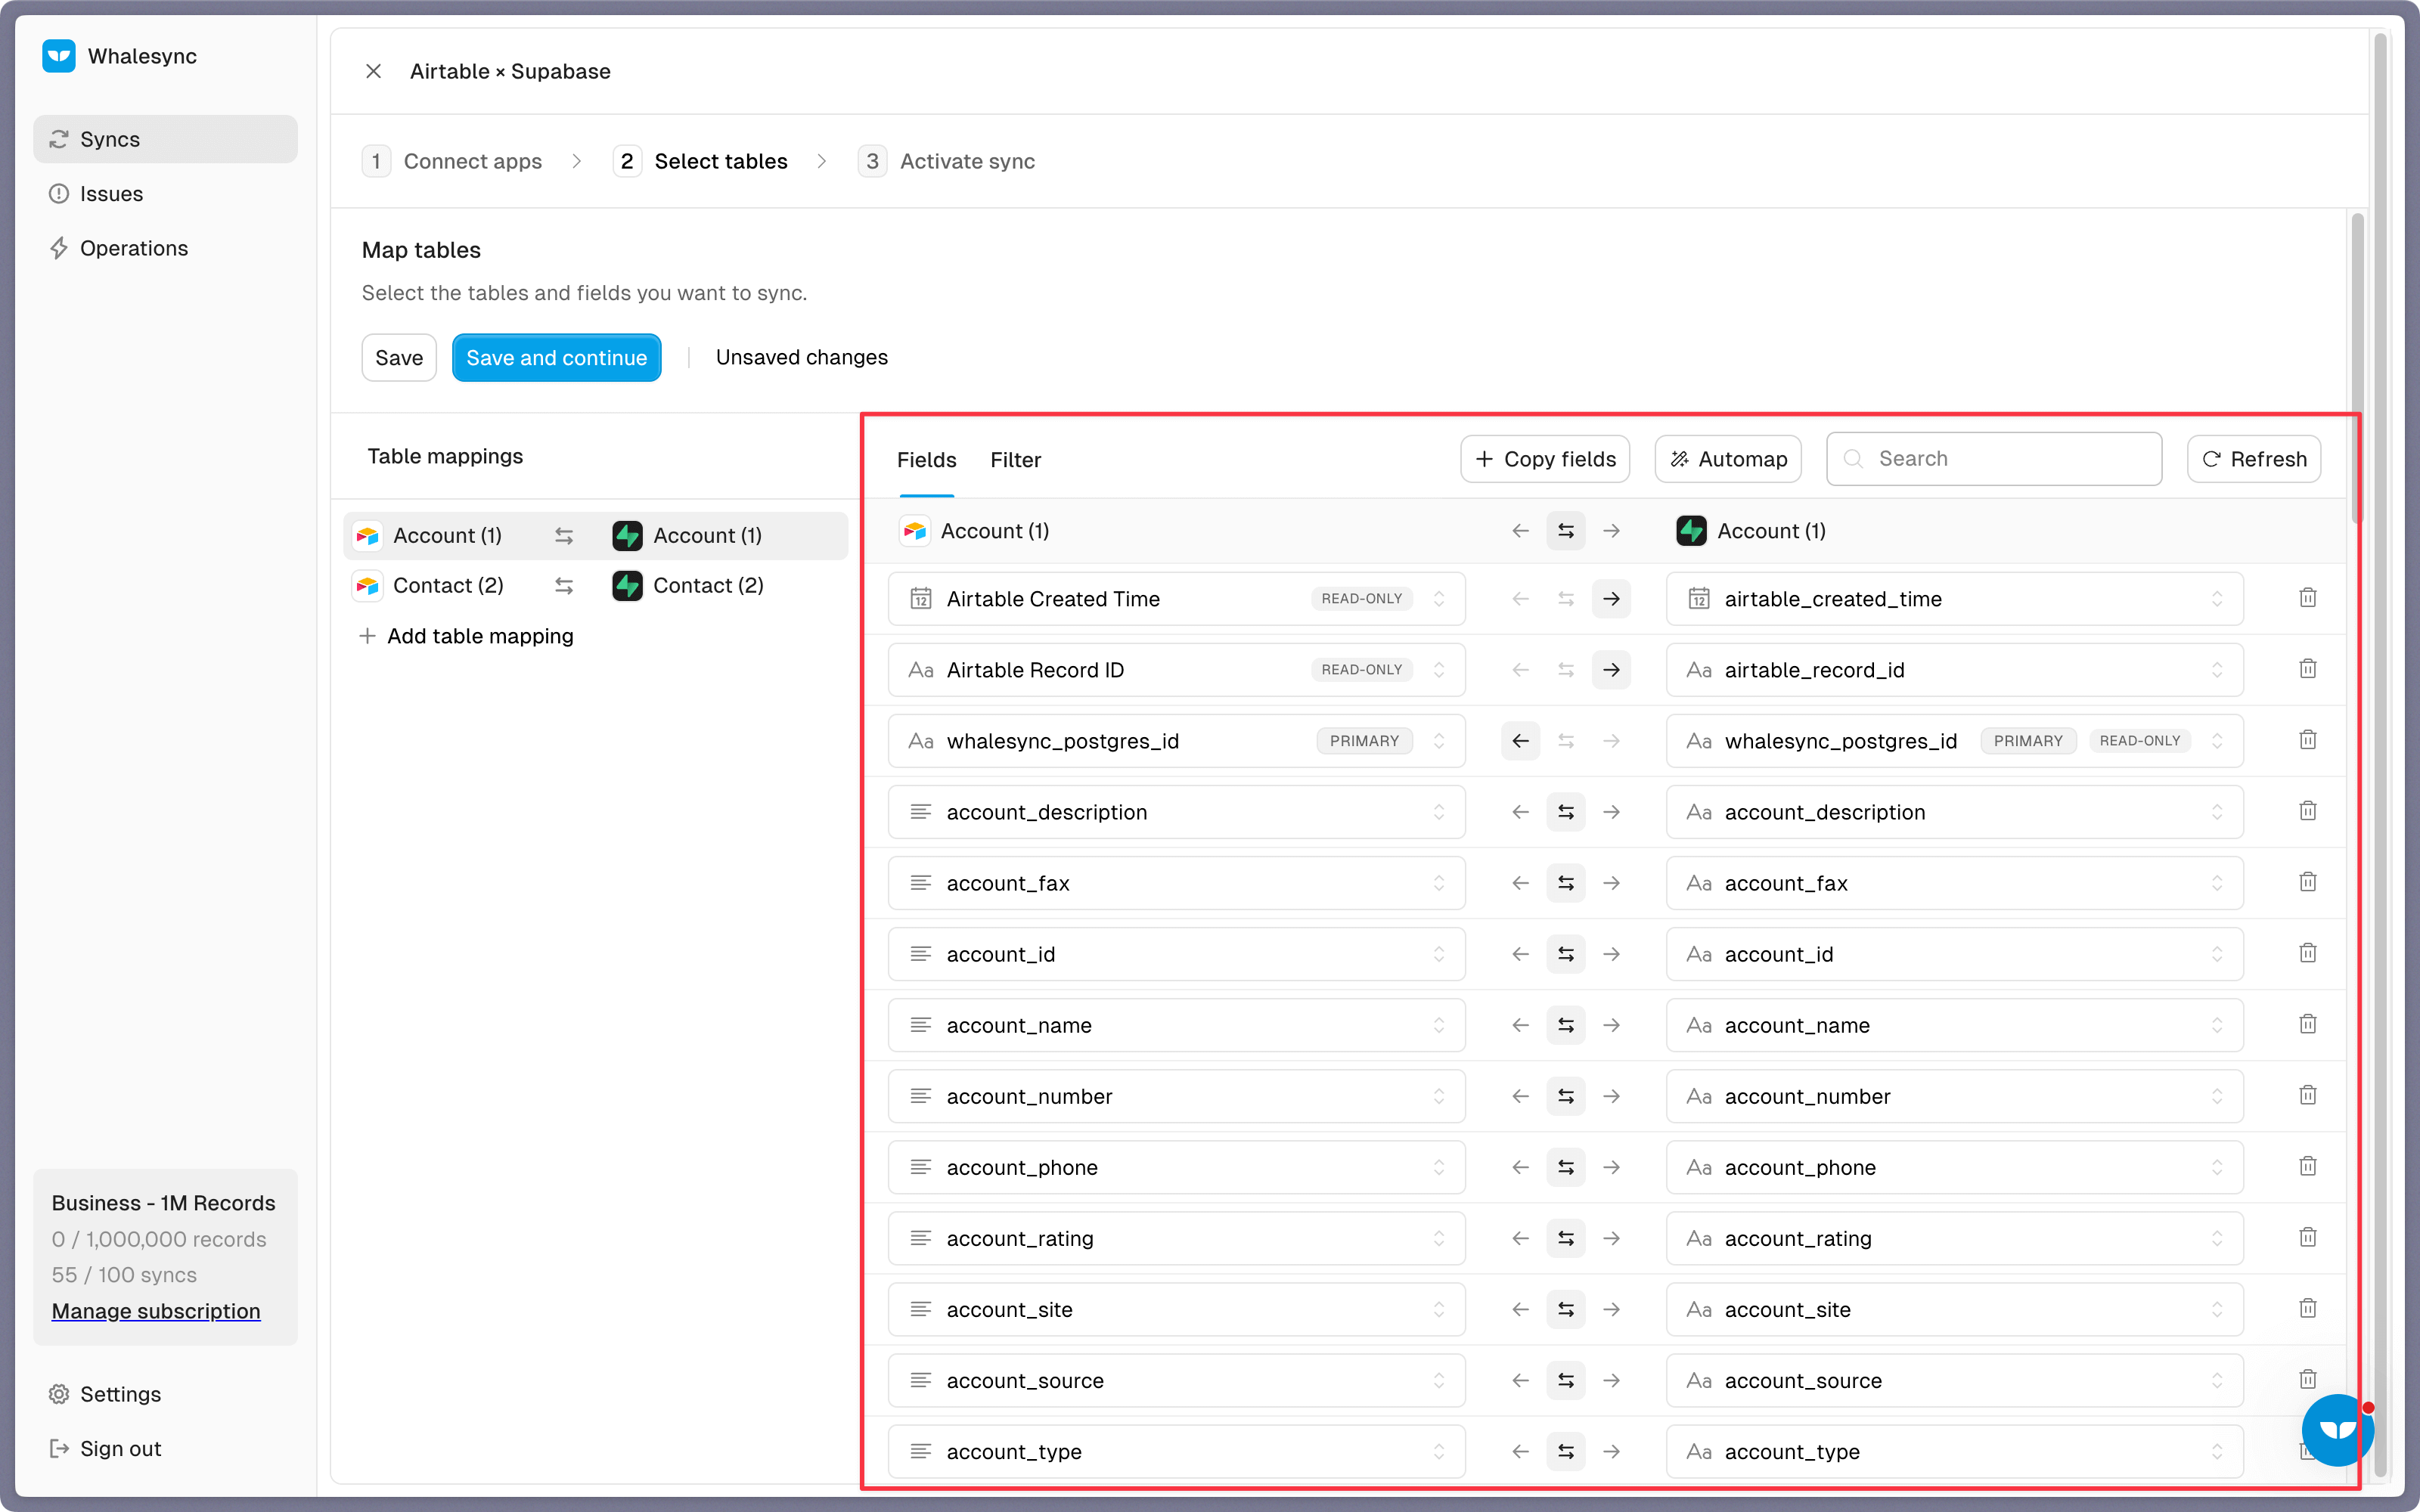2420x1512 pixels.
Task: Delete the account_site field mapping
Action: 2307,1308
